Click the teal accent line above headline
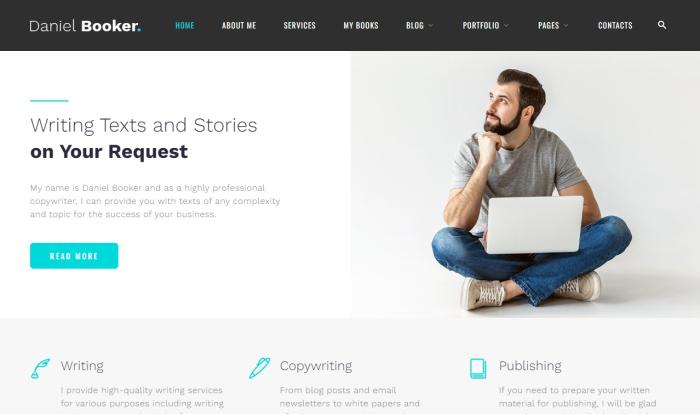700x414 pixels. pos(49,101)
